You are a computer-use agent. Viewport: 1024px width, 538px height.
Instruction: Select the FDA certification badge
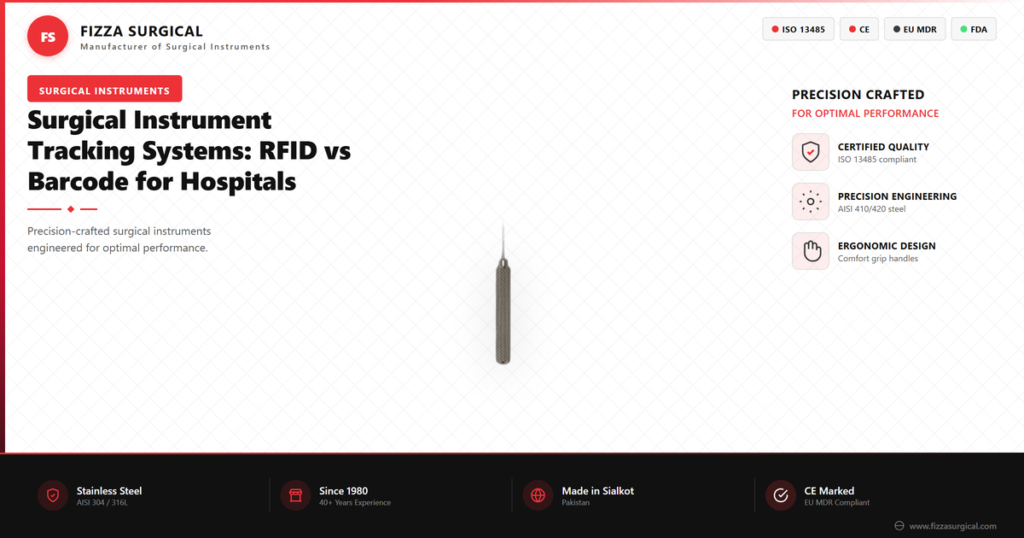pyautogui.click(x=973, y=29)
